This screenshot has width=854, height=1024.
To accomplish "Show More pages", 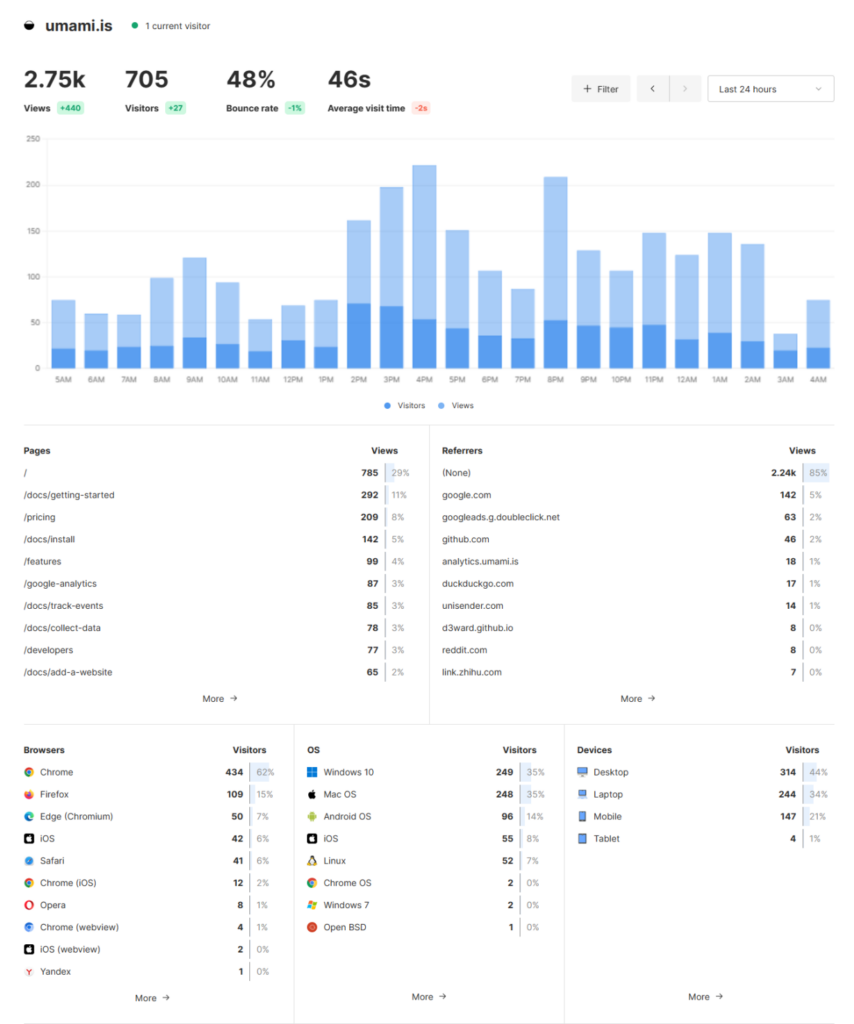I will click(x=220, y=699).
